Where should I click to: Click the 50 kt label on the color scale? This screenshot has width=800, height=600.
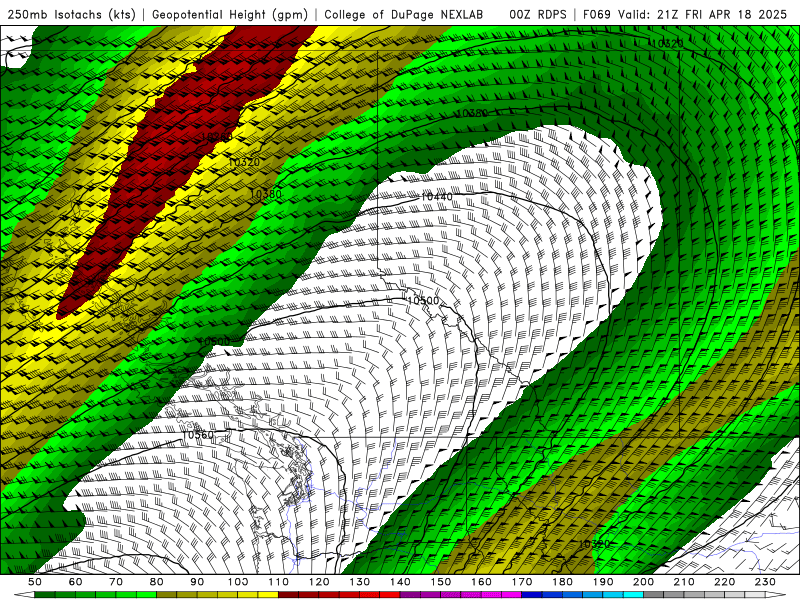click(35, 582)
